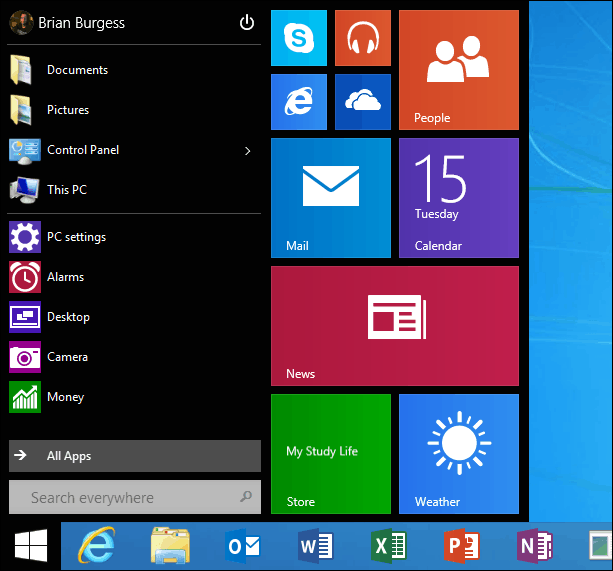Select the Money label
This screenshot has width=613, height=571.
pos(65,397)
